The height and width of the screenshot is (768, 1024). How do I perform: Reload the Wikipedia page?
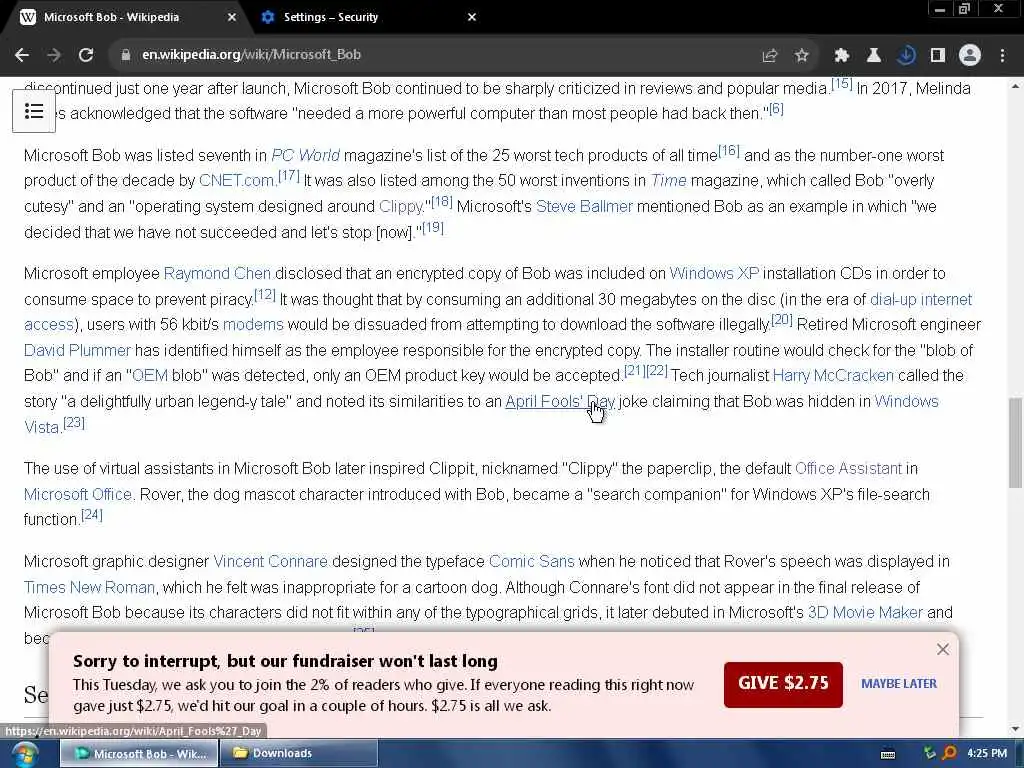coord(86,55)
